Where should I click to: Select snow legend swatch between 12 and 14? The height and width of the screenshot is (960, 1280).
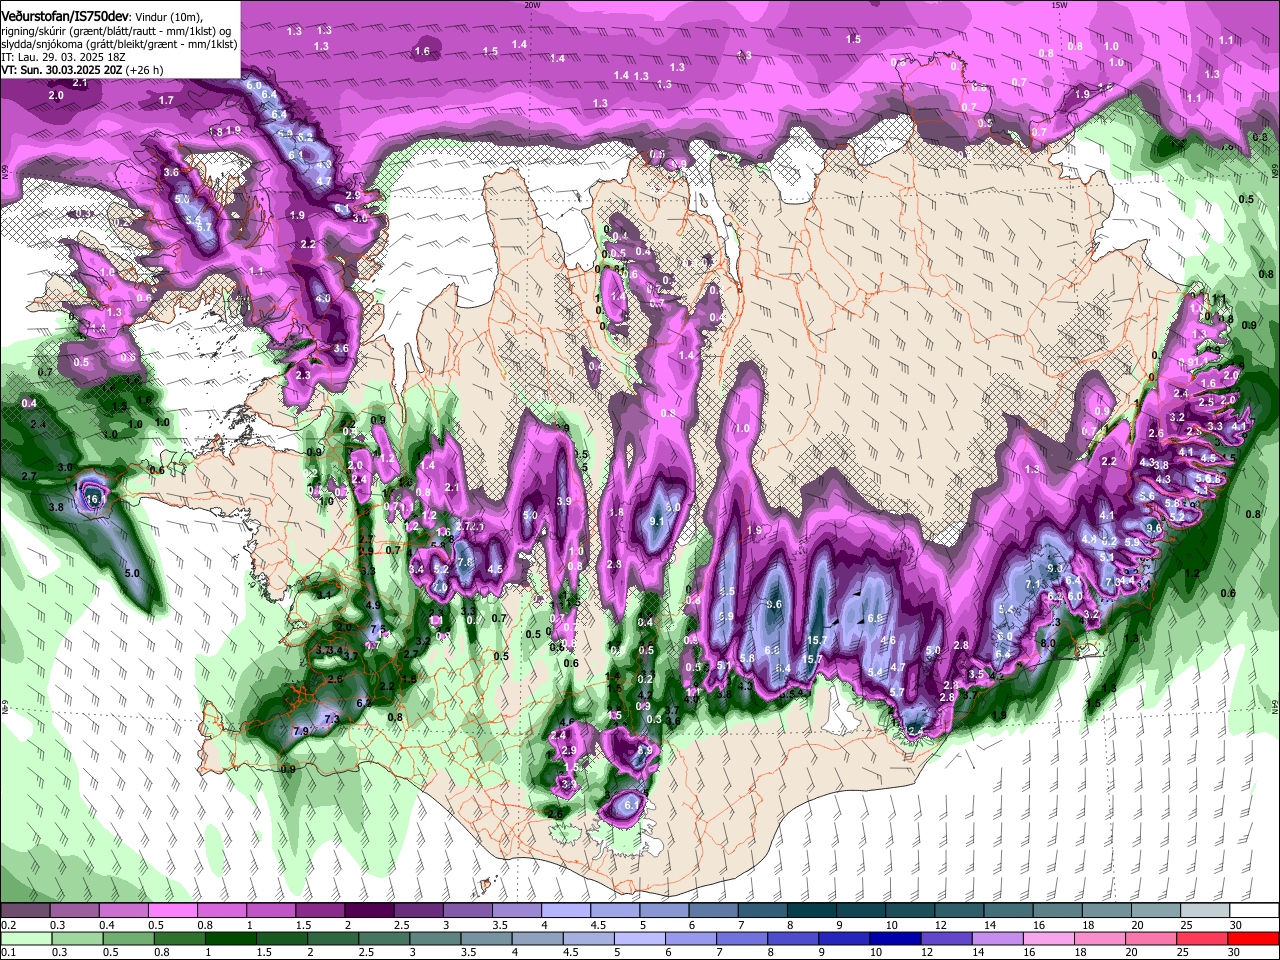959,910
